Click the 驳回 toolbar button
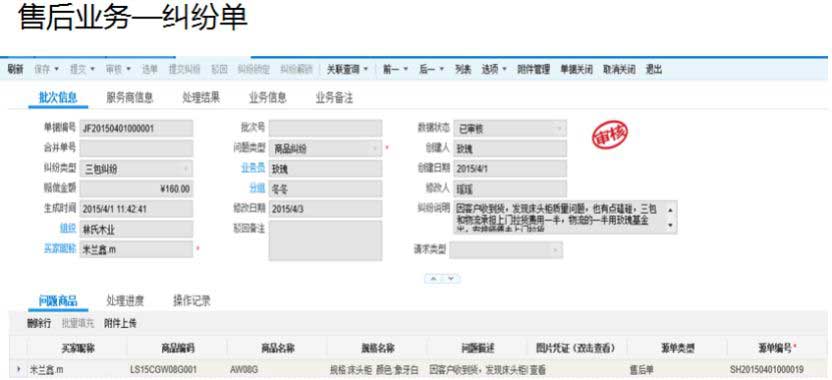Viewport: 832px width, 380px height. (219, 69)
